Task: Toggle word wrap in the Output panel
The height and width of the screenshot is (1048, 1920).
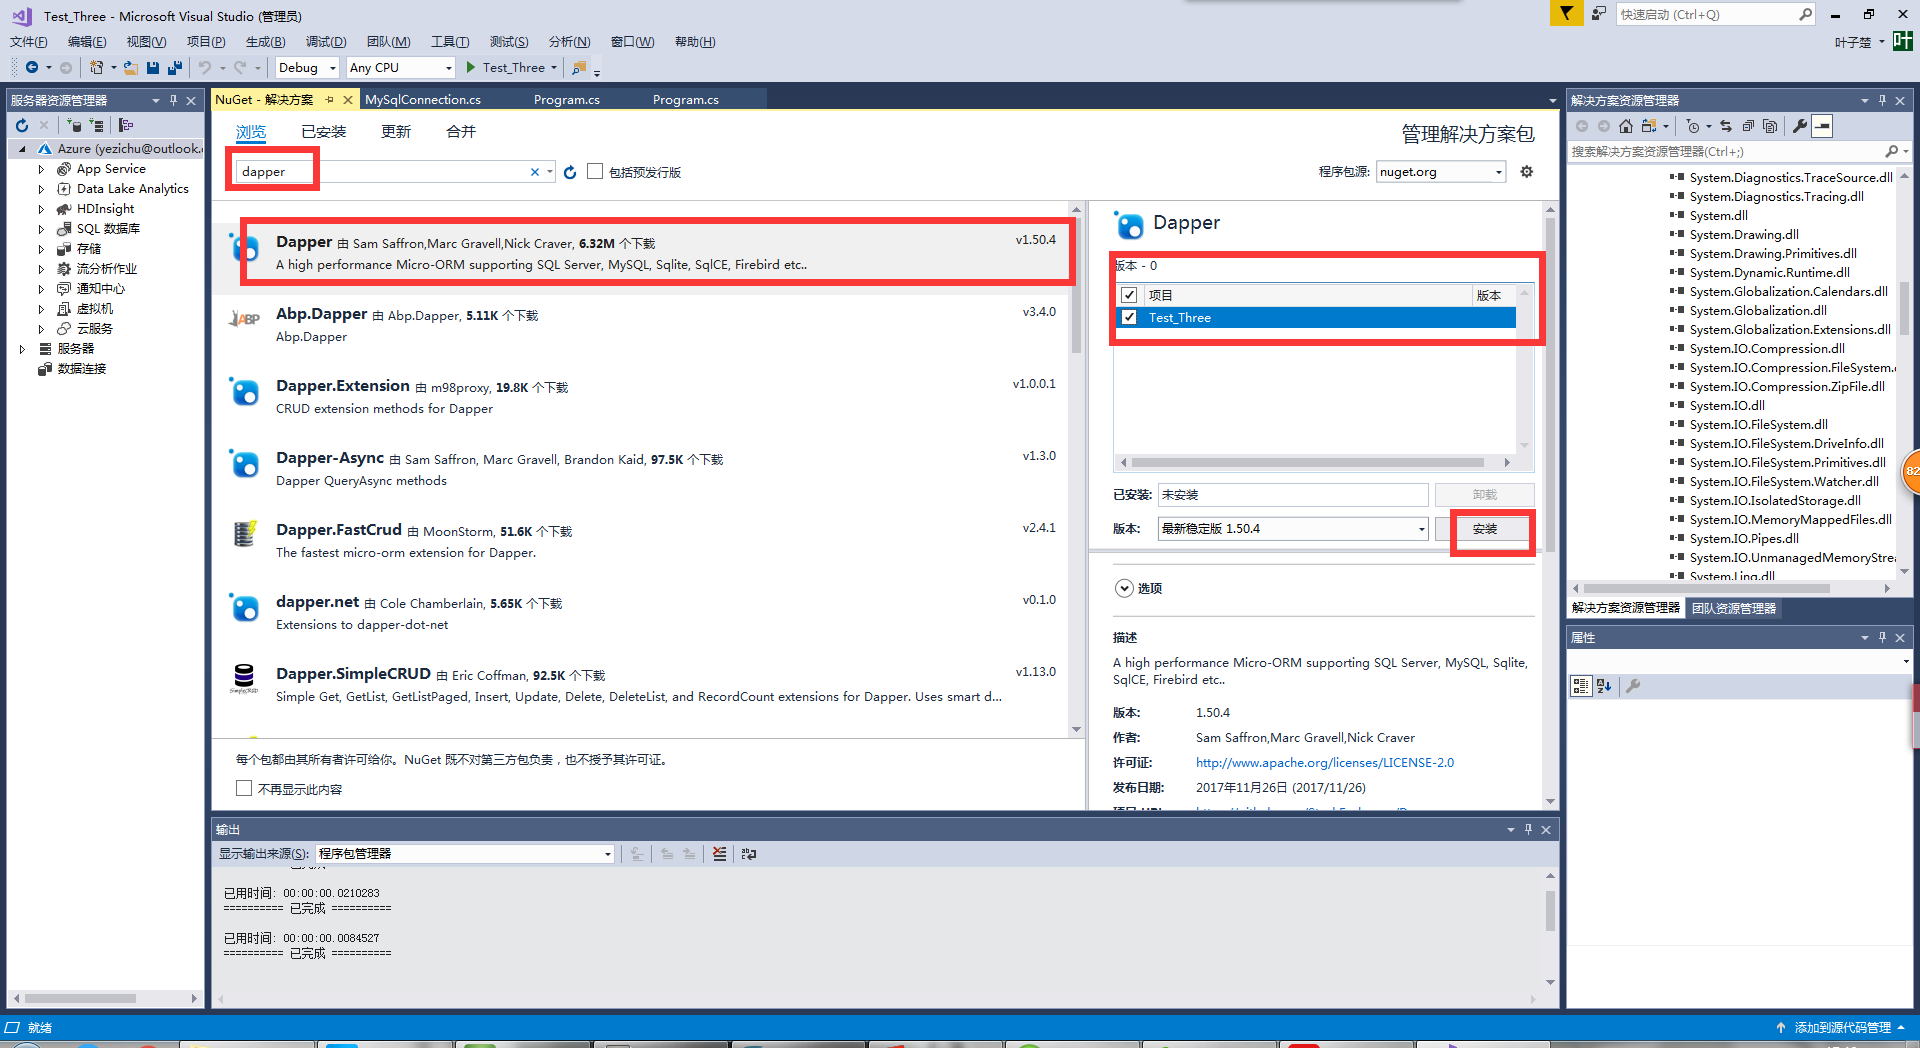Action: (749, 854)
